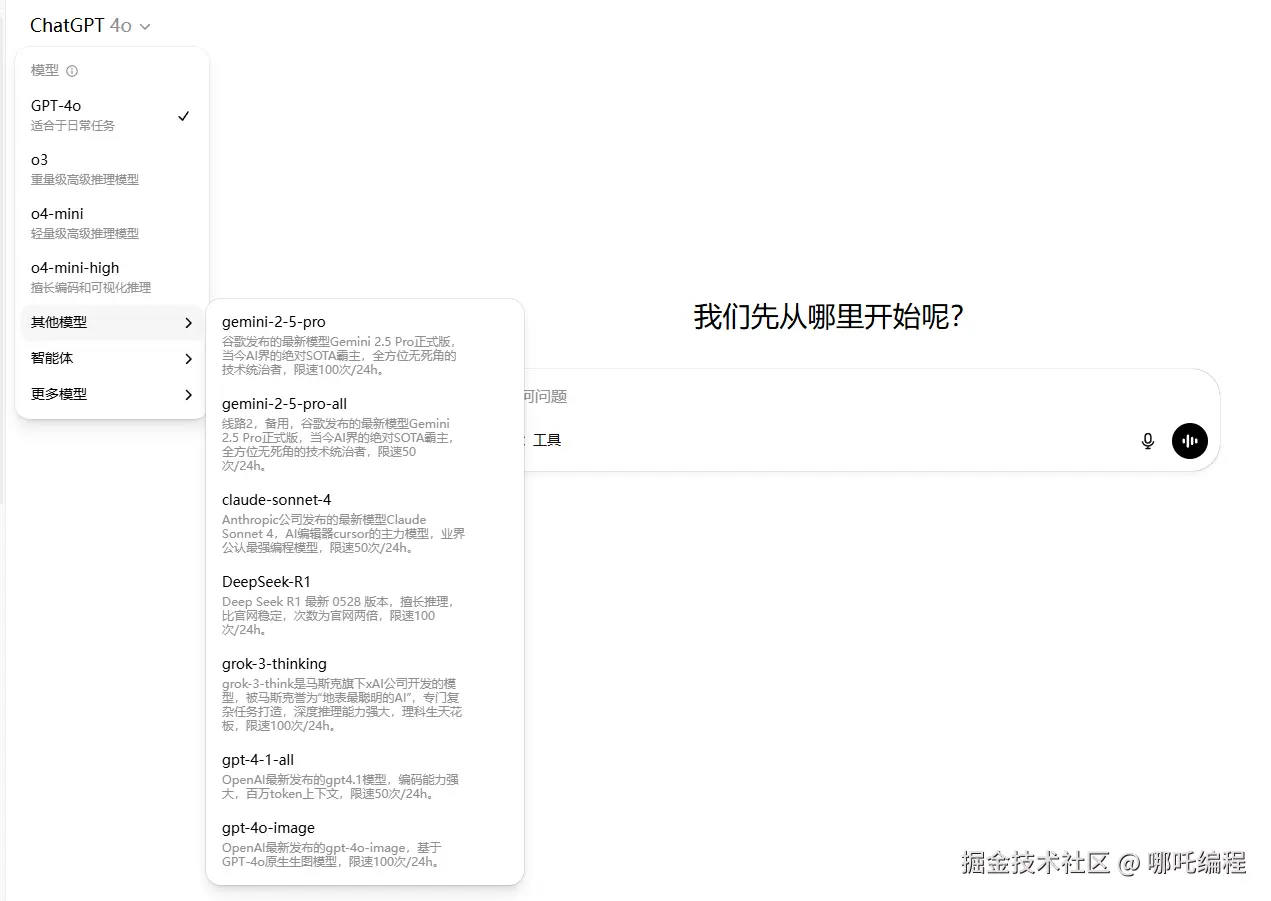The height and width of the screenshot is (901, 1271).
Task: Click the checkmark beside GPT-4o
Action: coord(183,116)
